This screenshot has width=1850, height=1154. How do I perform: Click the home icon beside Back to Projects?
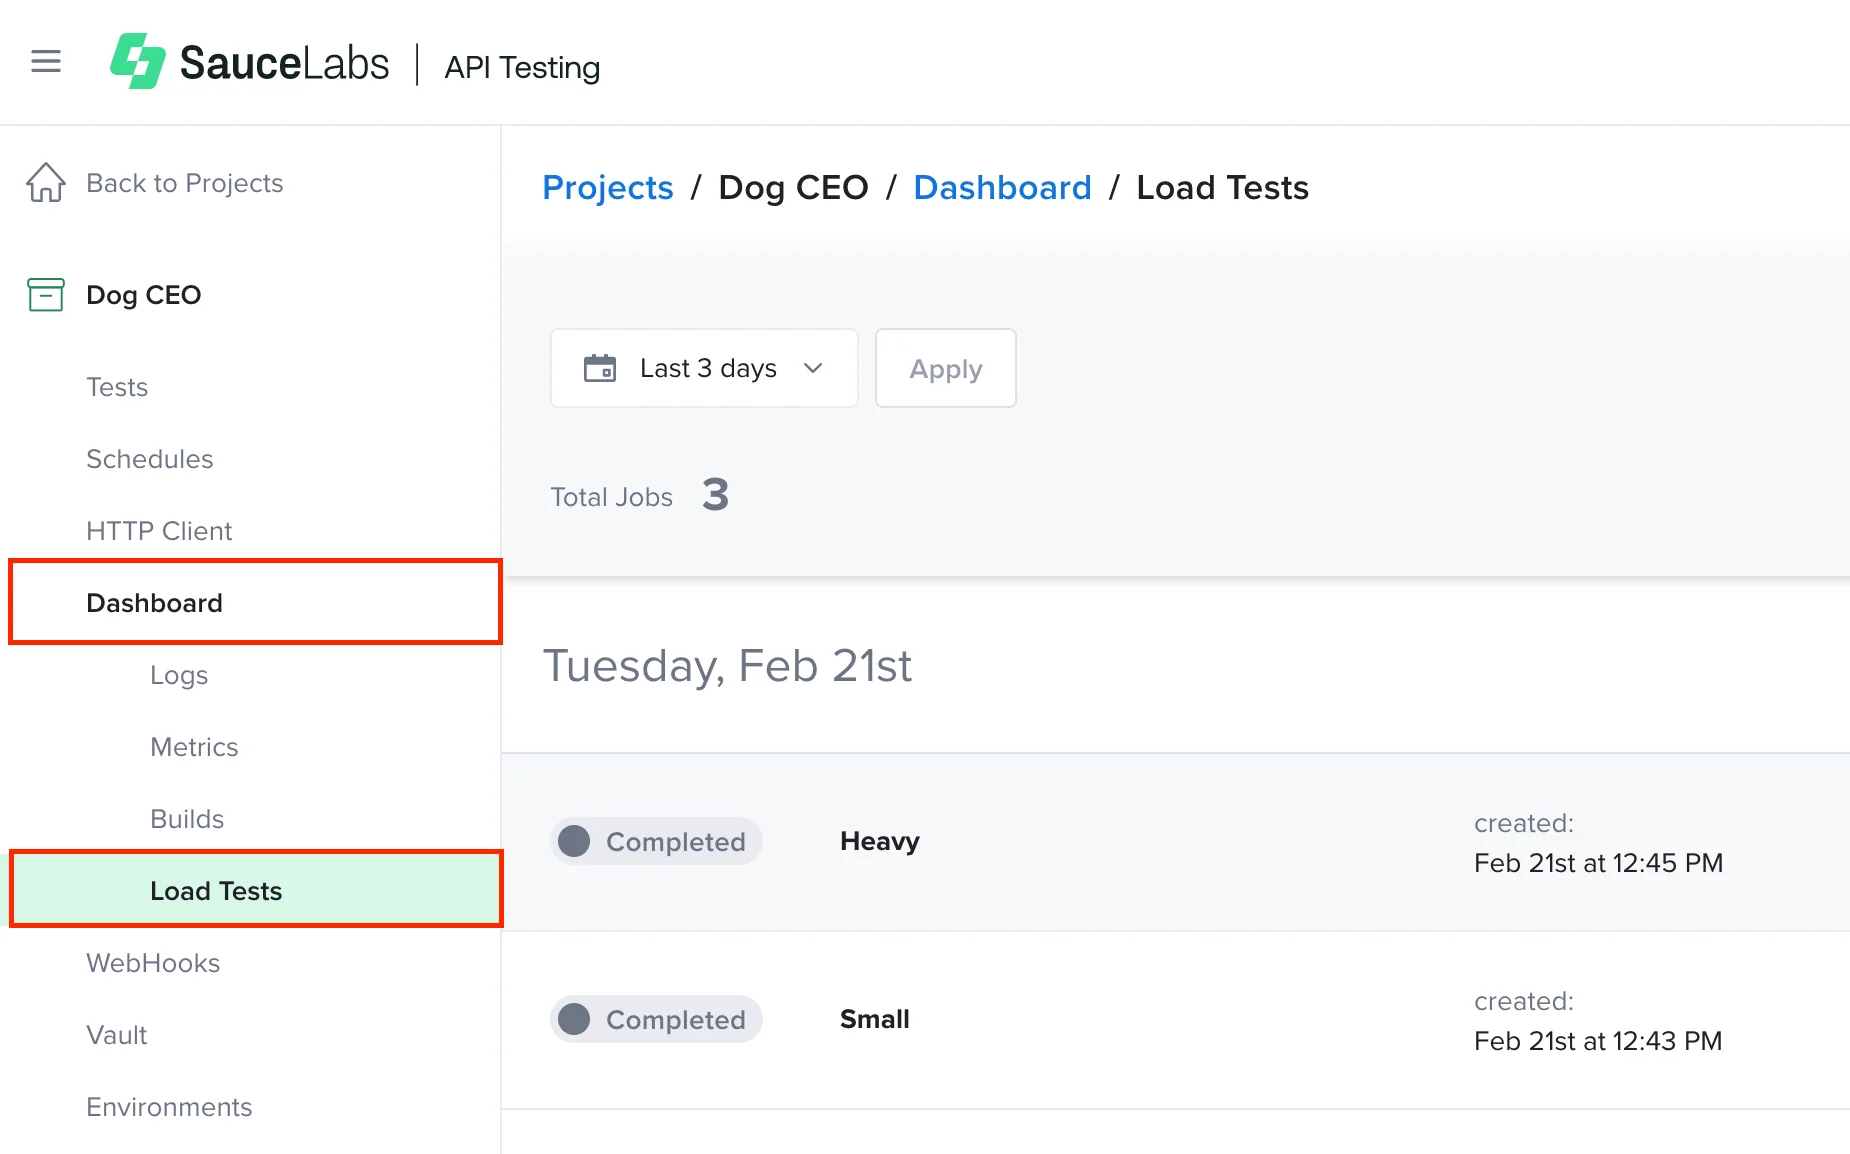(x=44, y=182)
